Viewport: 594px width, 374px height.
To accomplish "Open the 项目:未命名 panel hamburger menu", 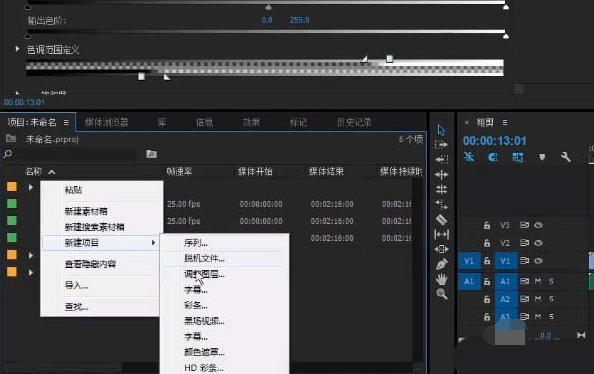I will [x=66, y=122].
